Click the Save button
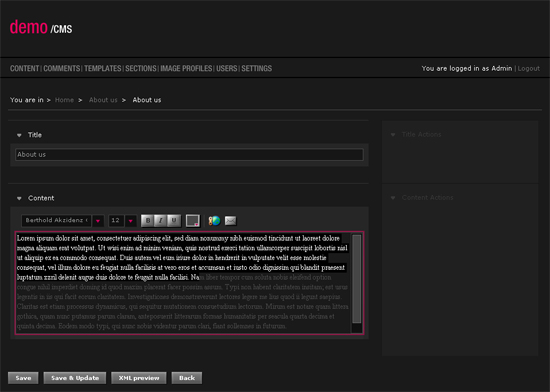This screenshot has width=550, height=392. click(23, 378)
